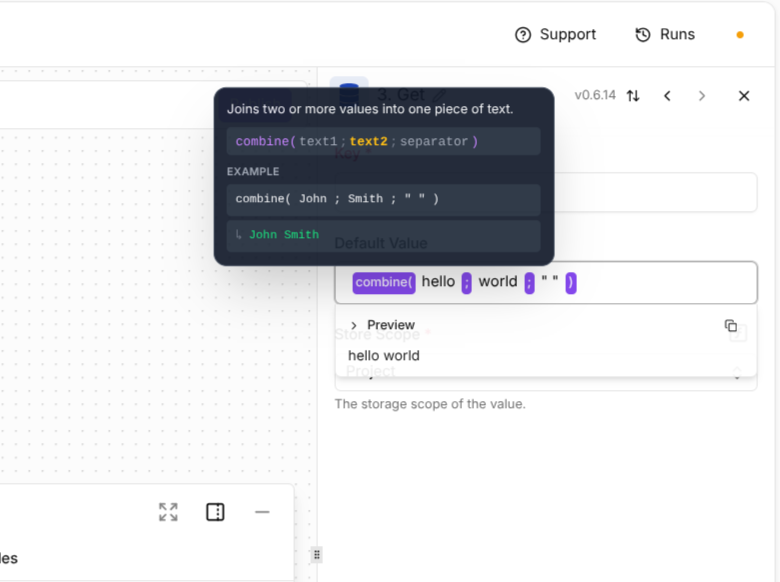Screen dimensions: 780x582
Task: Click the word hello in the expression
Action: 438,282
